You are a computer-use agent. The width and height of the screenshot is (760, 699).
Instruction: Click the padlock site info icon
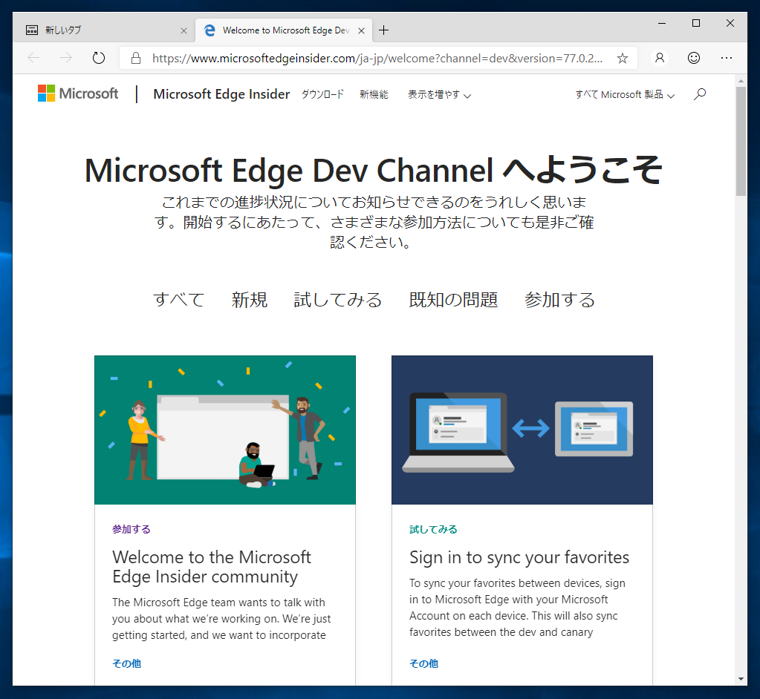click(136, 58)
